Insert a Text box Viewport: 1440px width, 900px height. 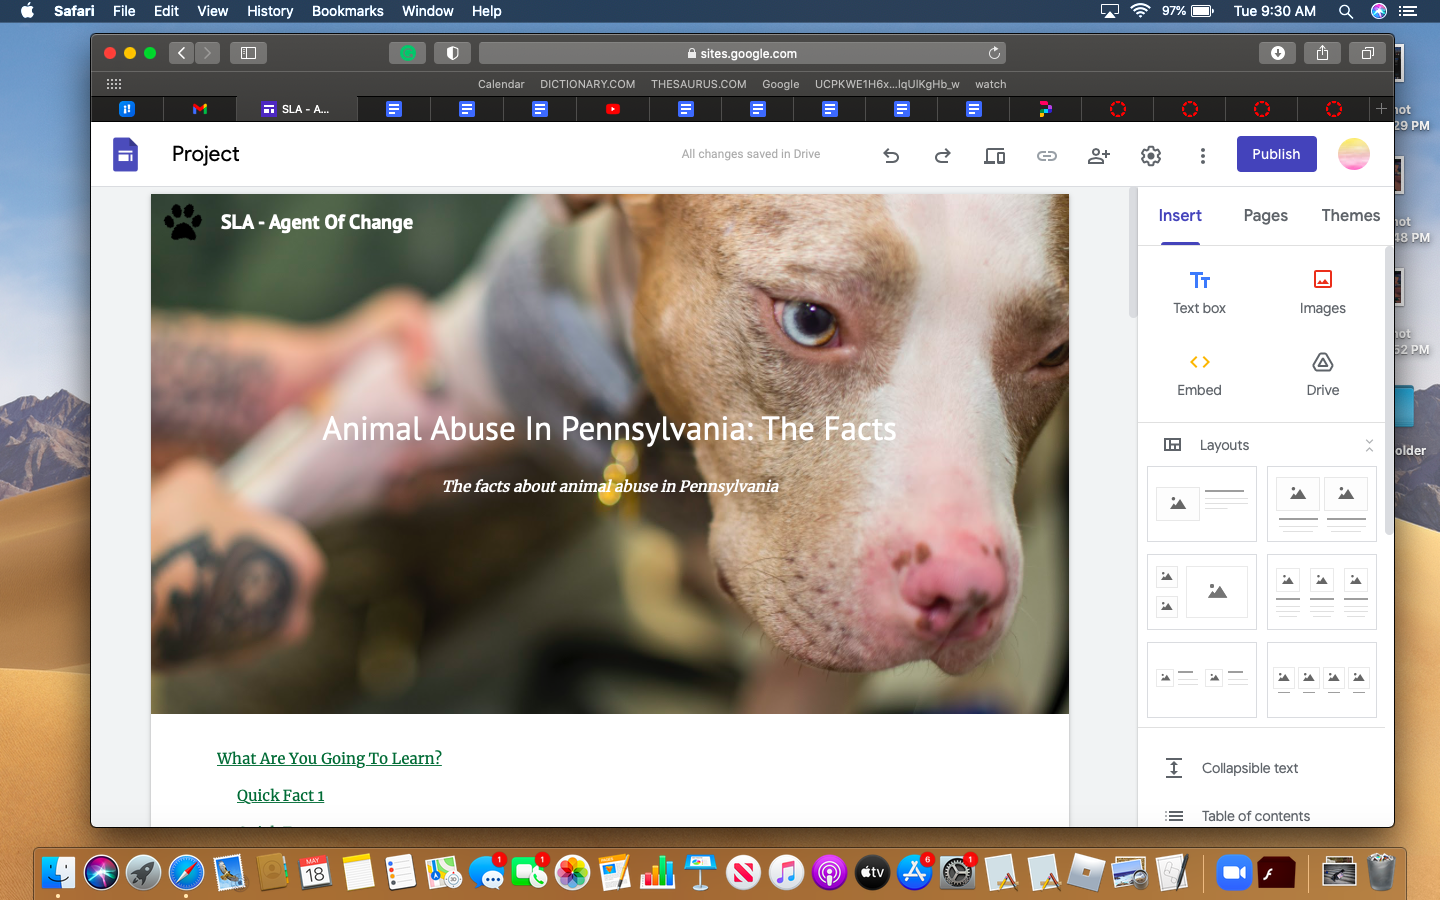coord(1199,292)
